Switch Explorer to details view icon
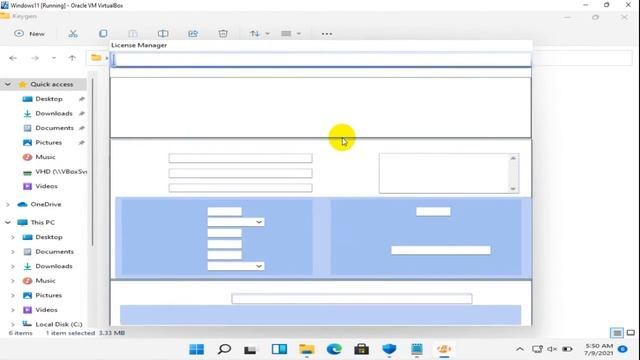This screenshot has height=360, width=640. [617, 333]
